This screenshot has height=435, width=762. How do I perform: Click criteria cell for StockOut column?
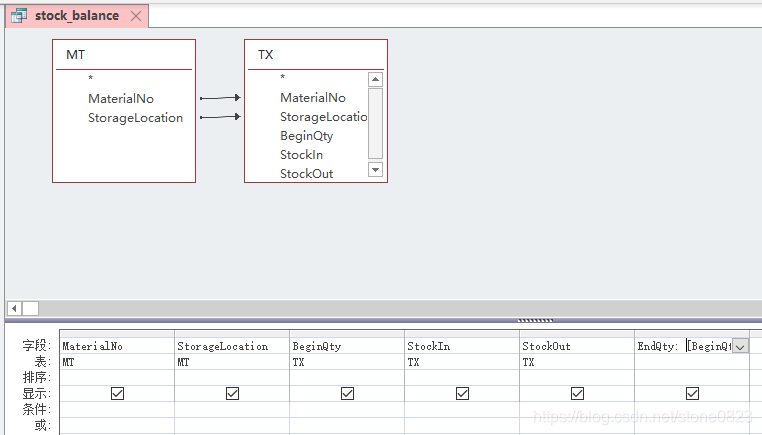[x=577, y=409]
